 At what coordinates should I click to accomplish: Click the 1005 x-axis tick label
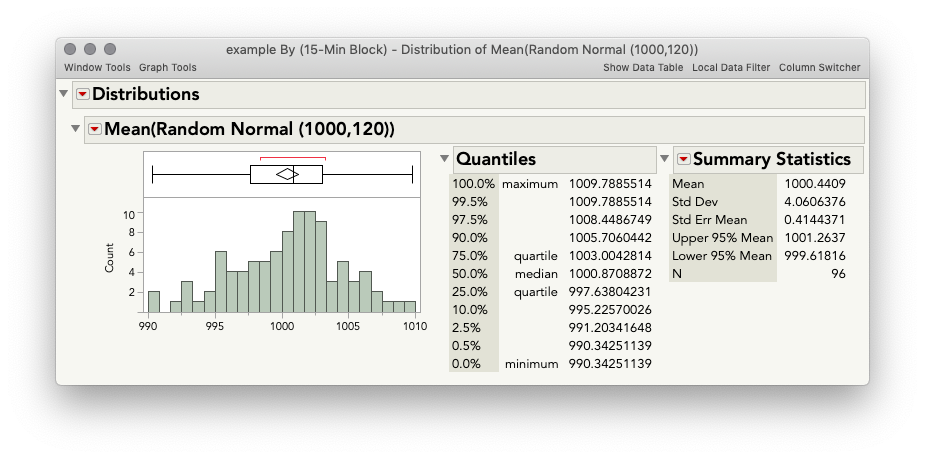349,326
